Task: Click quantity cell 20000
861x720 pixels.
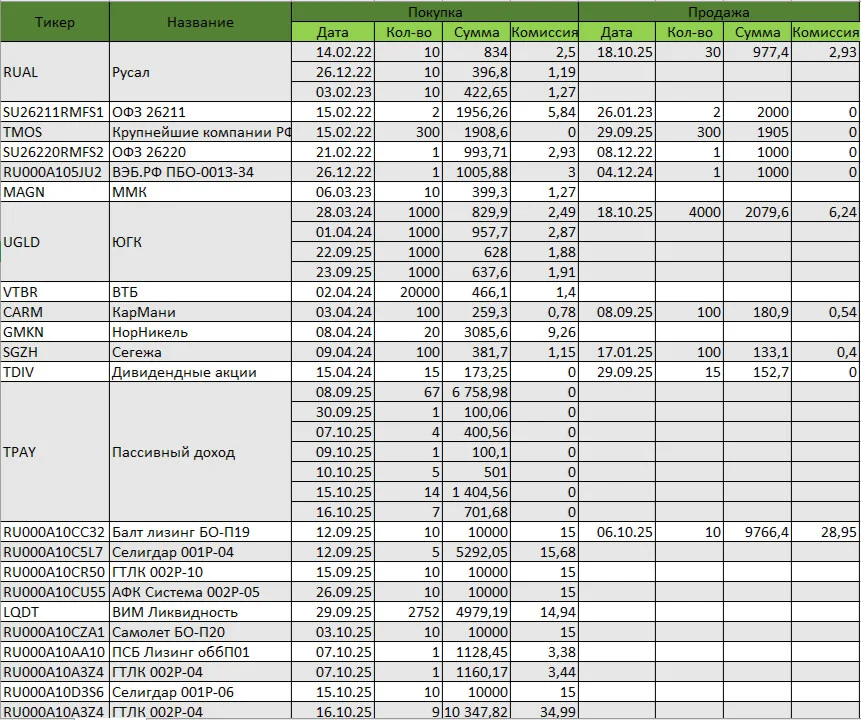Action: (x=409, y=292)
